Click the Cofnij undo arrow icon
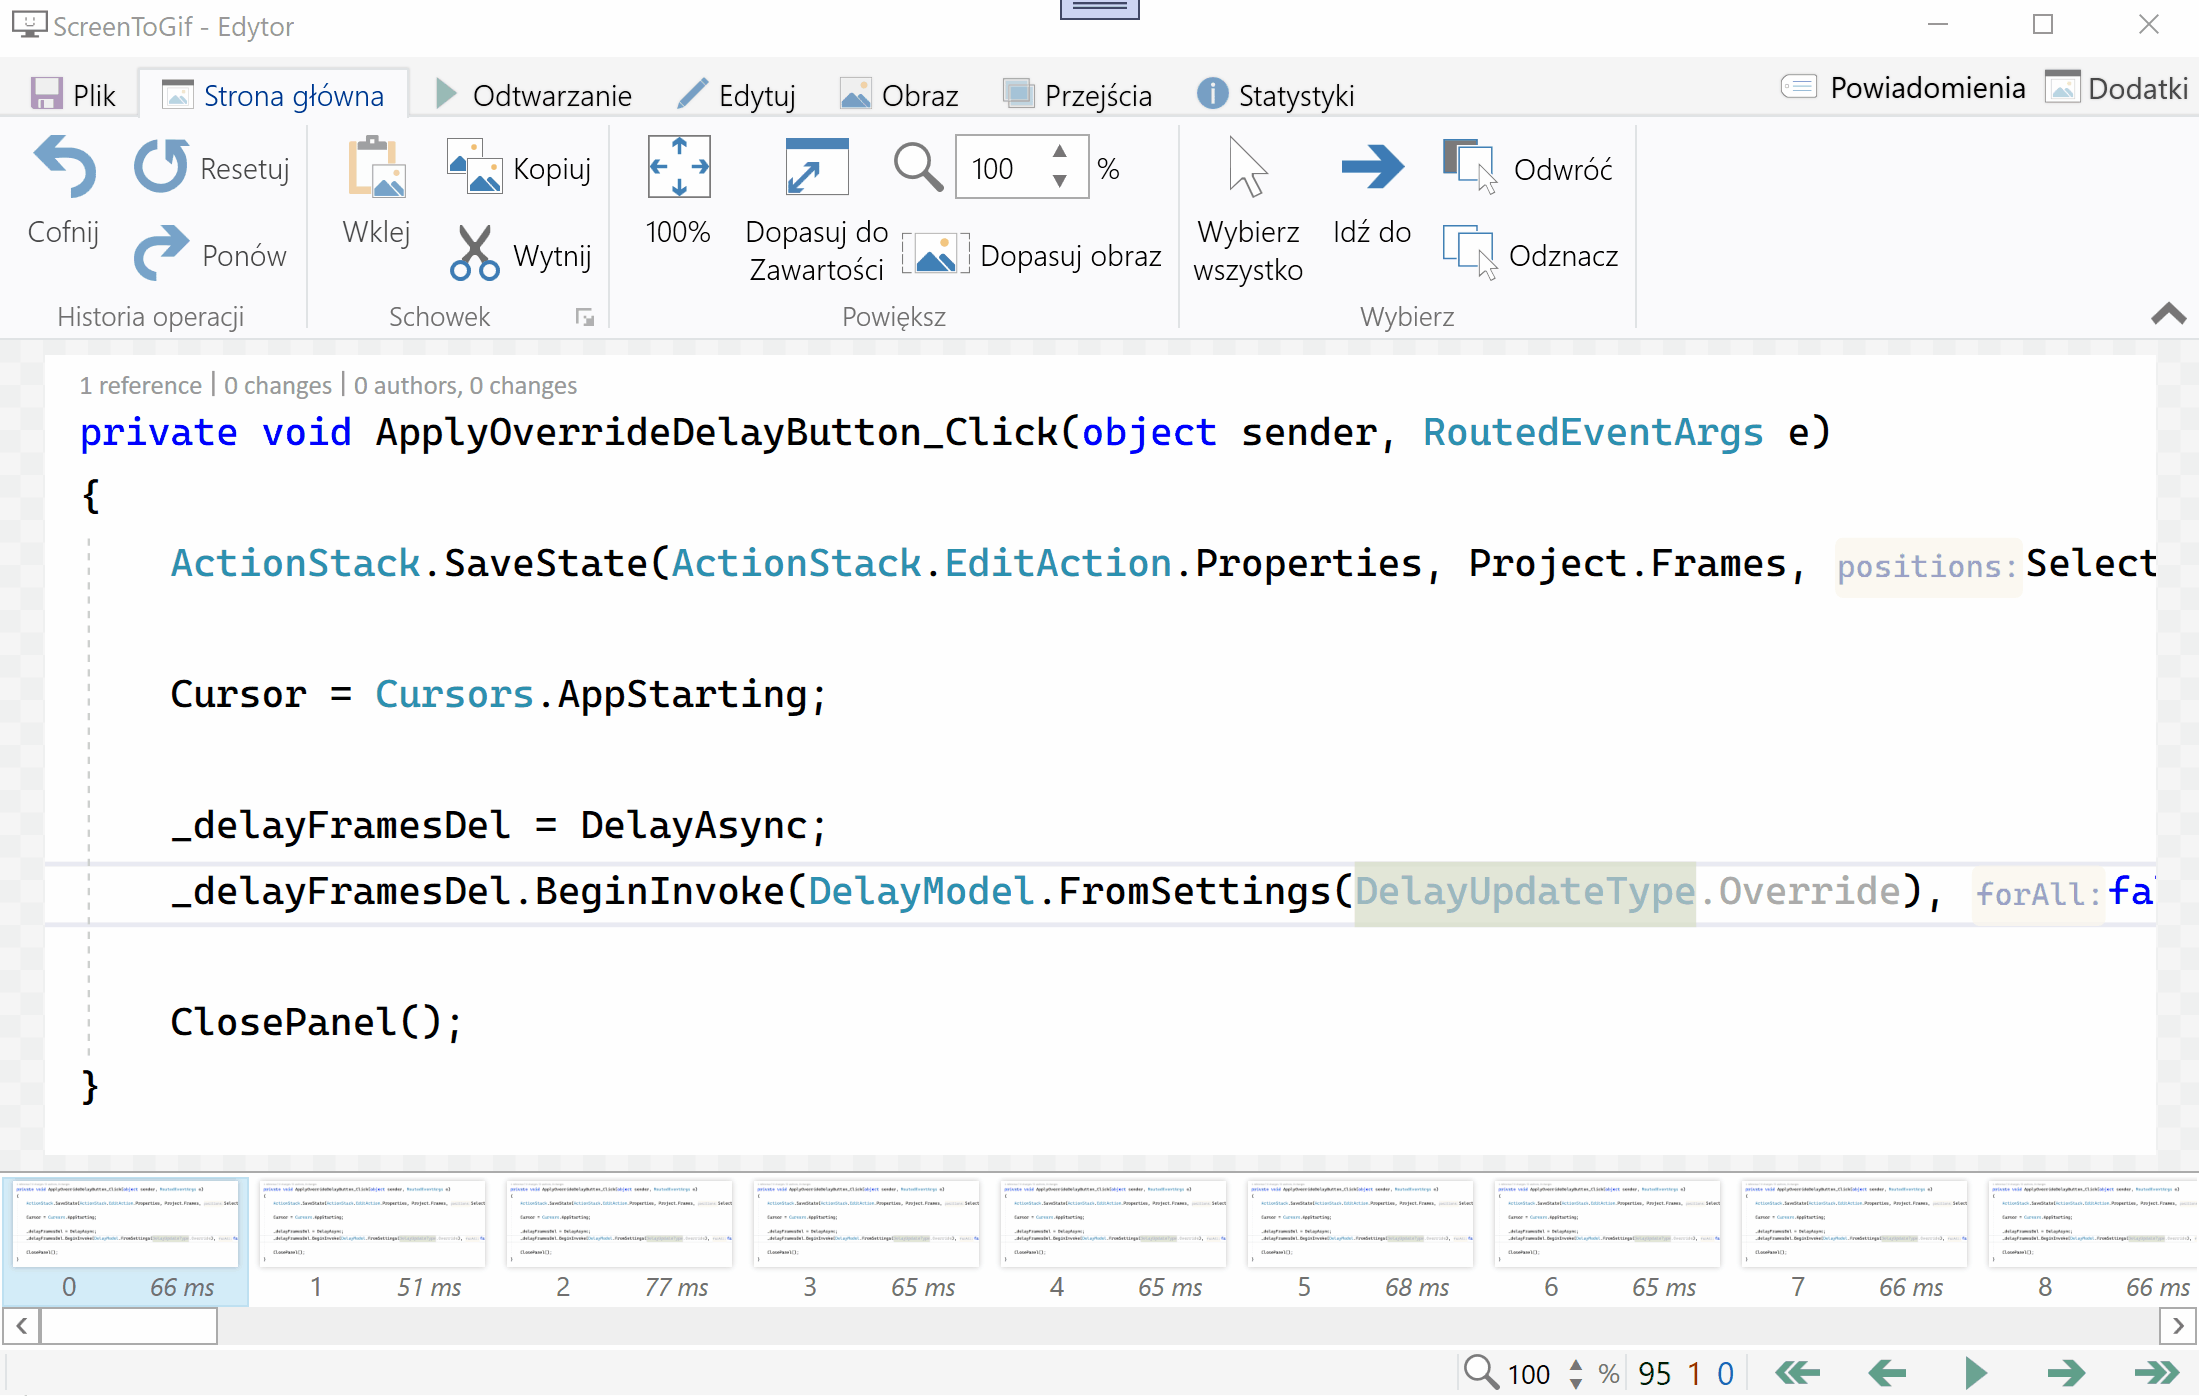Image resolution: width=2199 pixels, height=1396 pixels. tap(64, 168)
